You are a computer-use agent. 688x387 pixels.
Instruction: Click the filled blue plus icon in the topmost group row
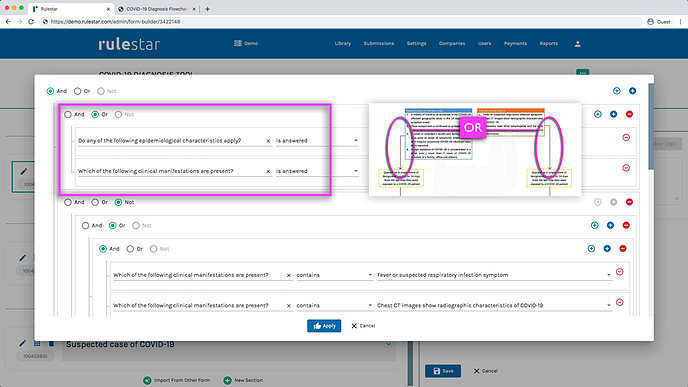click(632, 91)
